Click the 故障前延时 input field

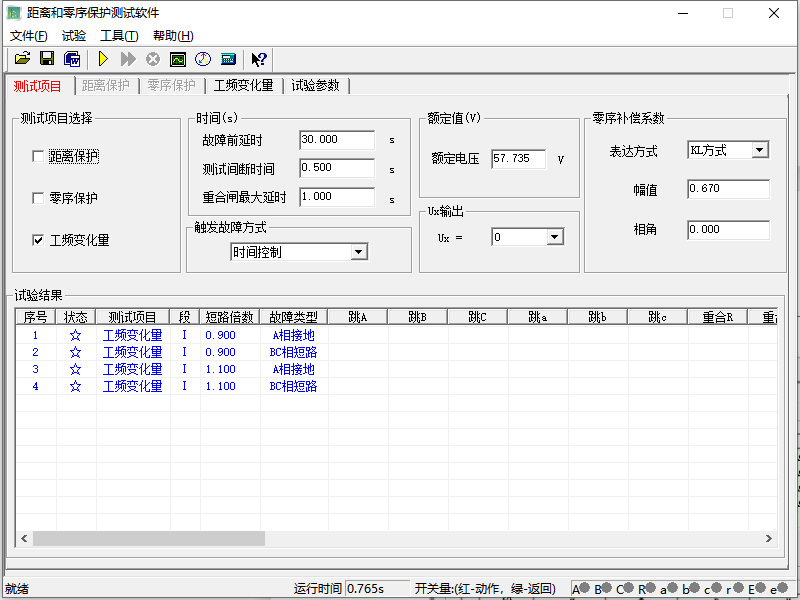pyautogui.click(x=336, y=140)
